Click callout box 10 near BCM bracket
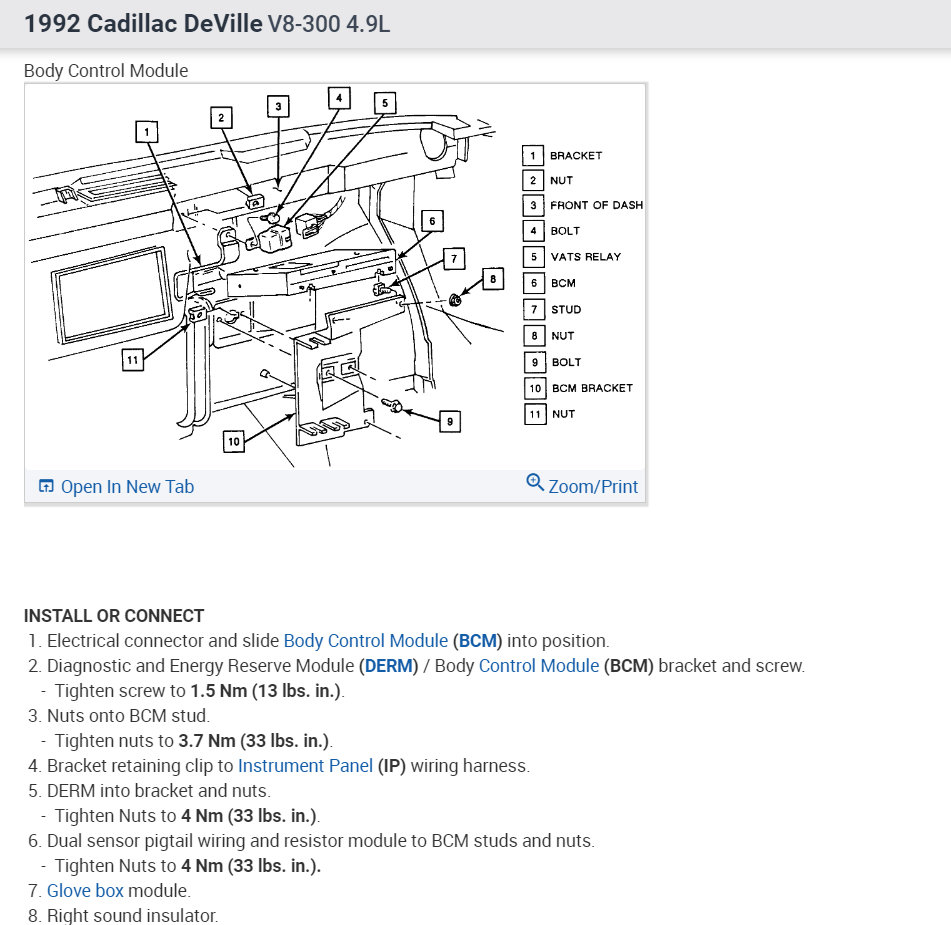Screen dimensions: 951x925 [234, 442]
